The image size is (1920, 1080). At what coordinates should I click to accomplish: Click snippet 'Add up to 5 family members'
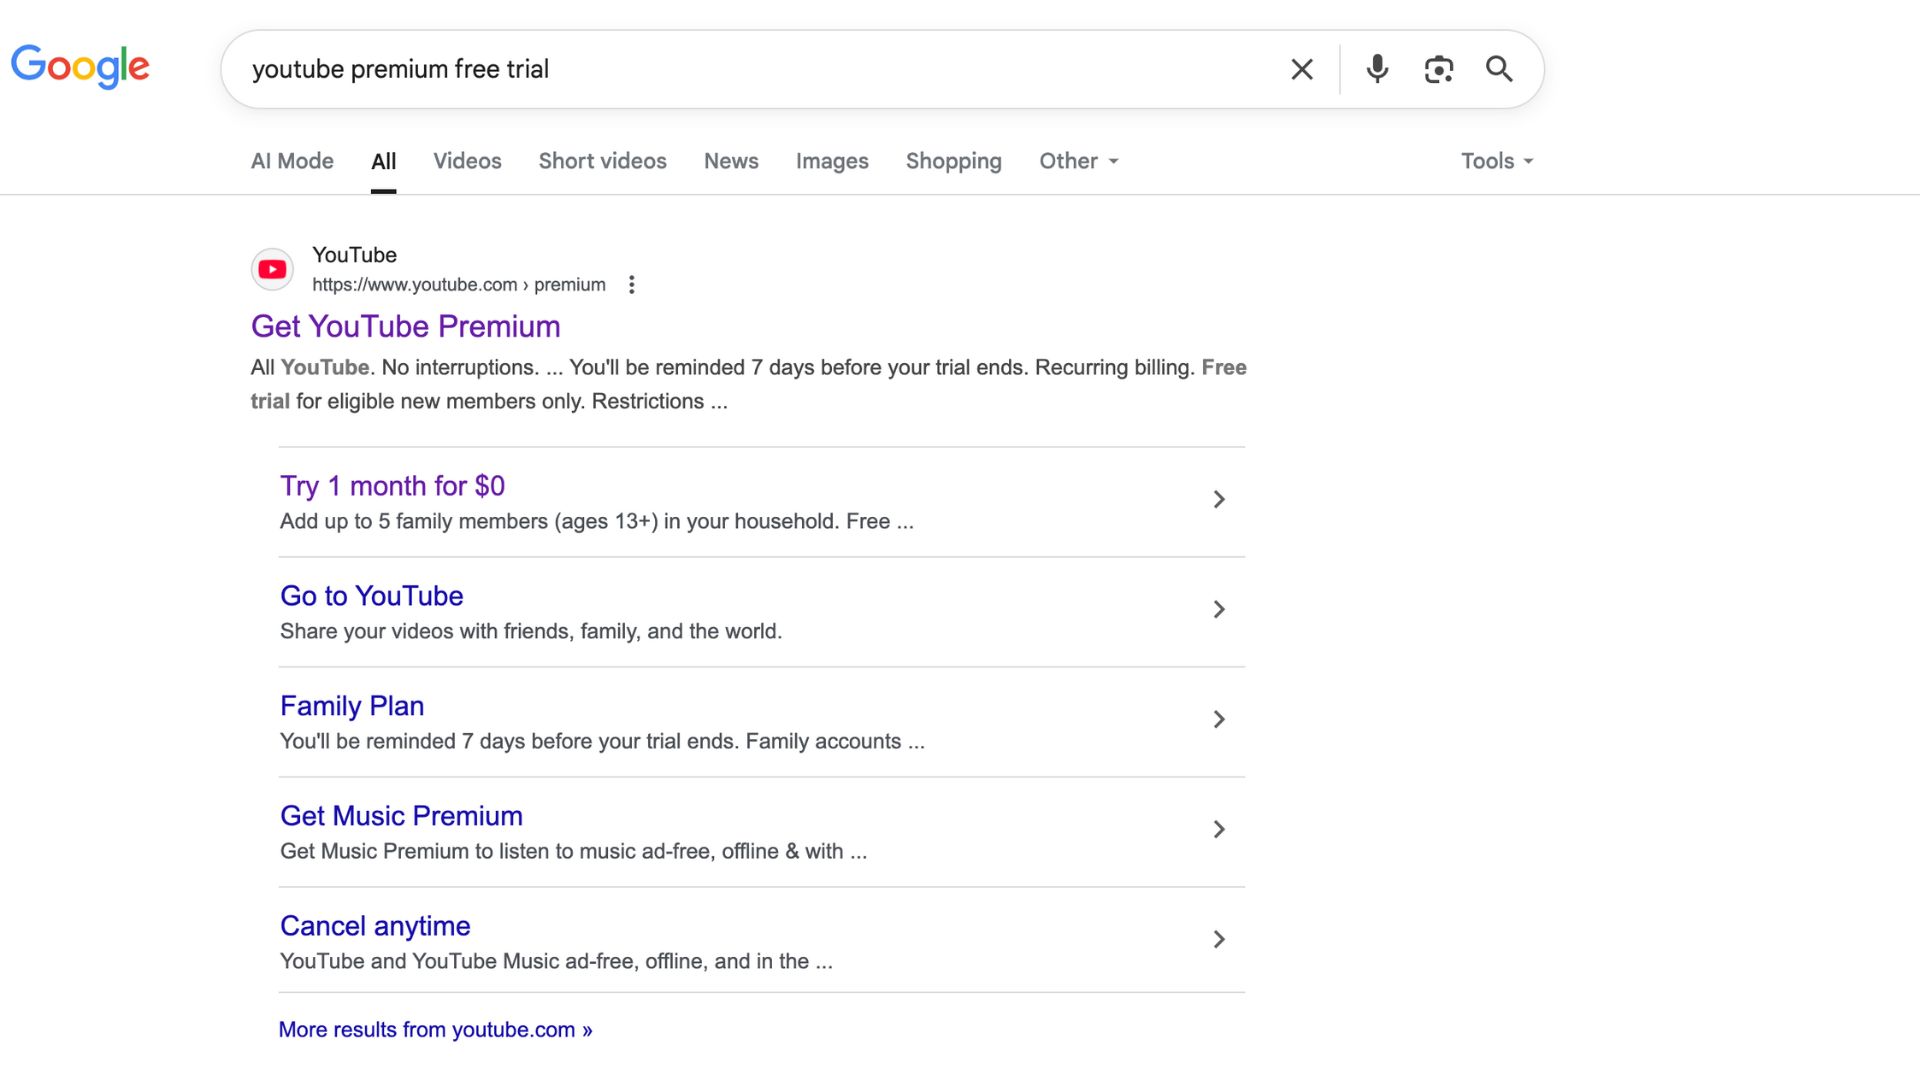(x=596, y=521)
